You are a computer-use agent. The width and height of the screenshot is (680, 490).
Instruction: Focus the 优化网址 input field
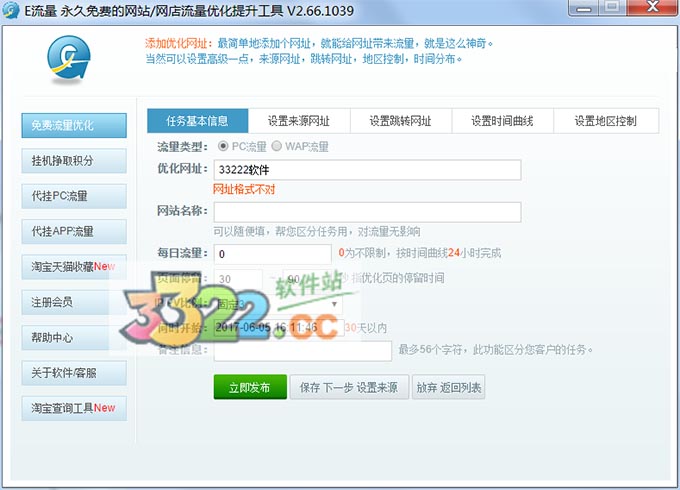367,170
